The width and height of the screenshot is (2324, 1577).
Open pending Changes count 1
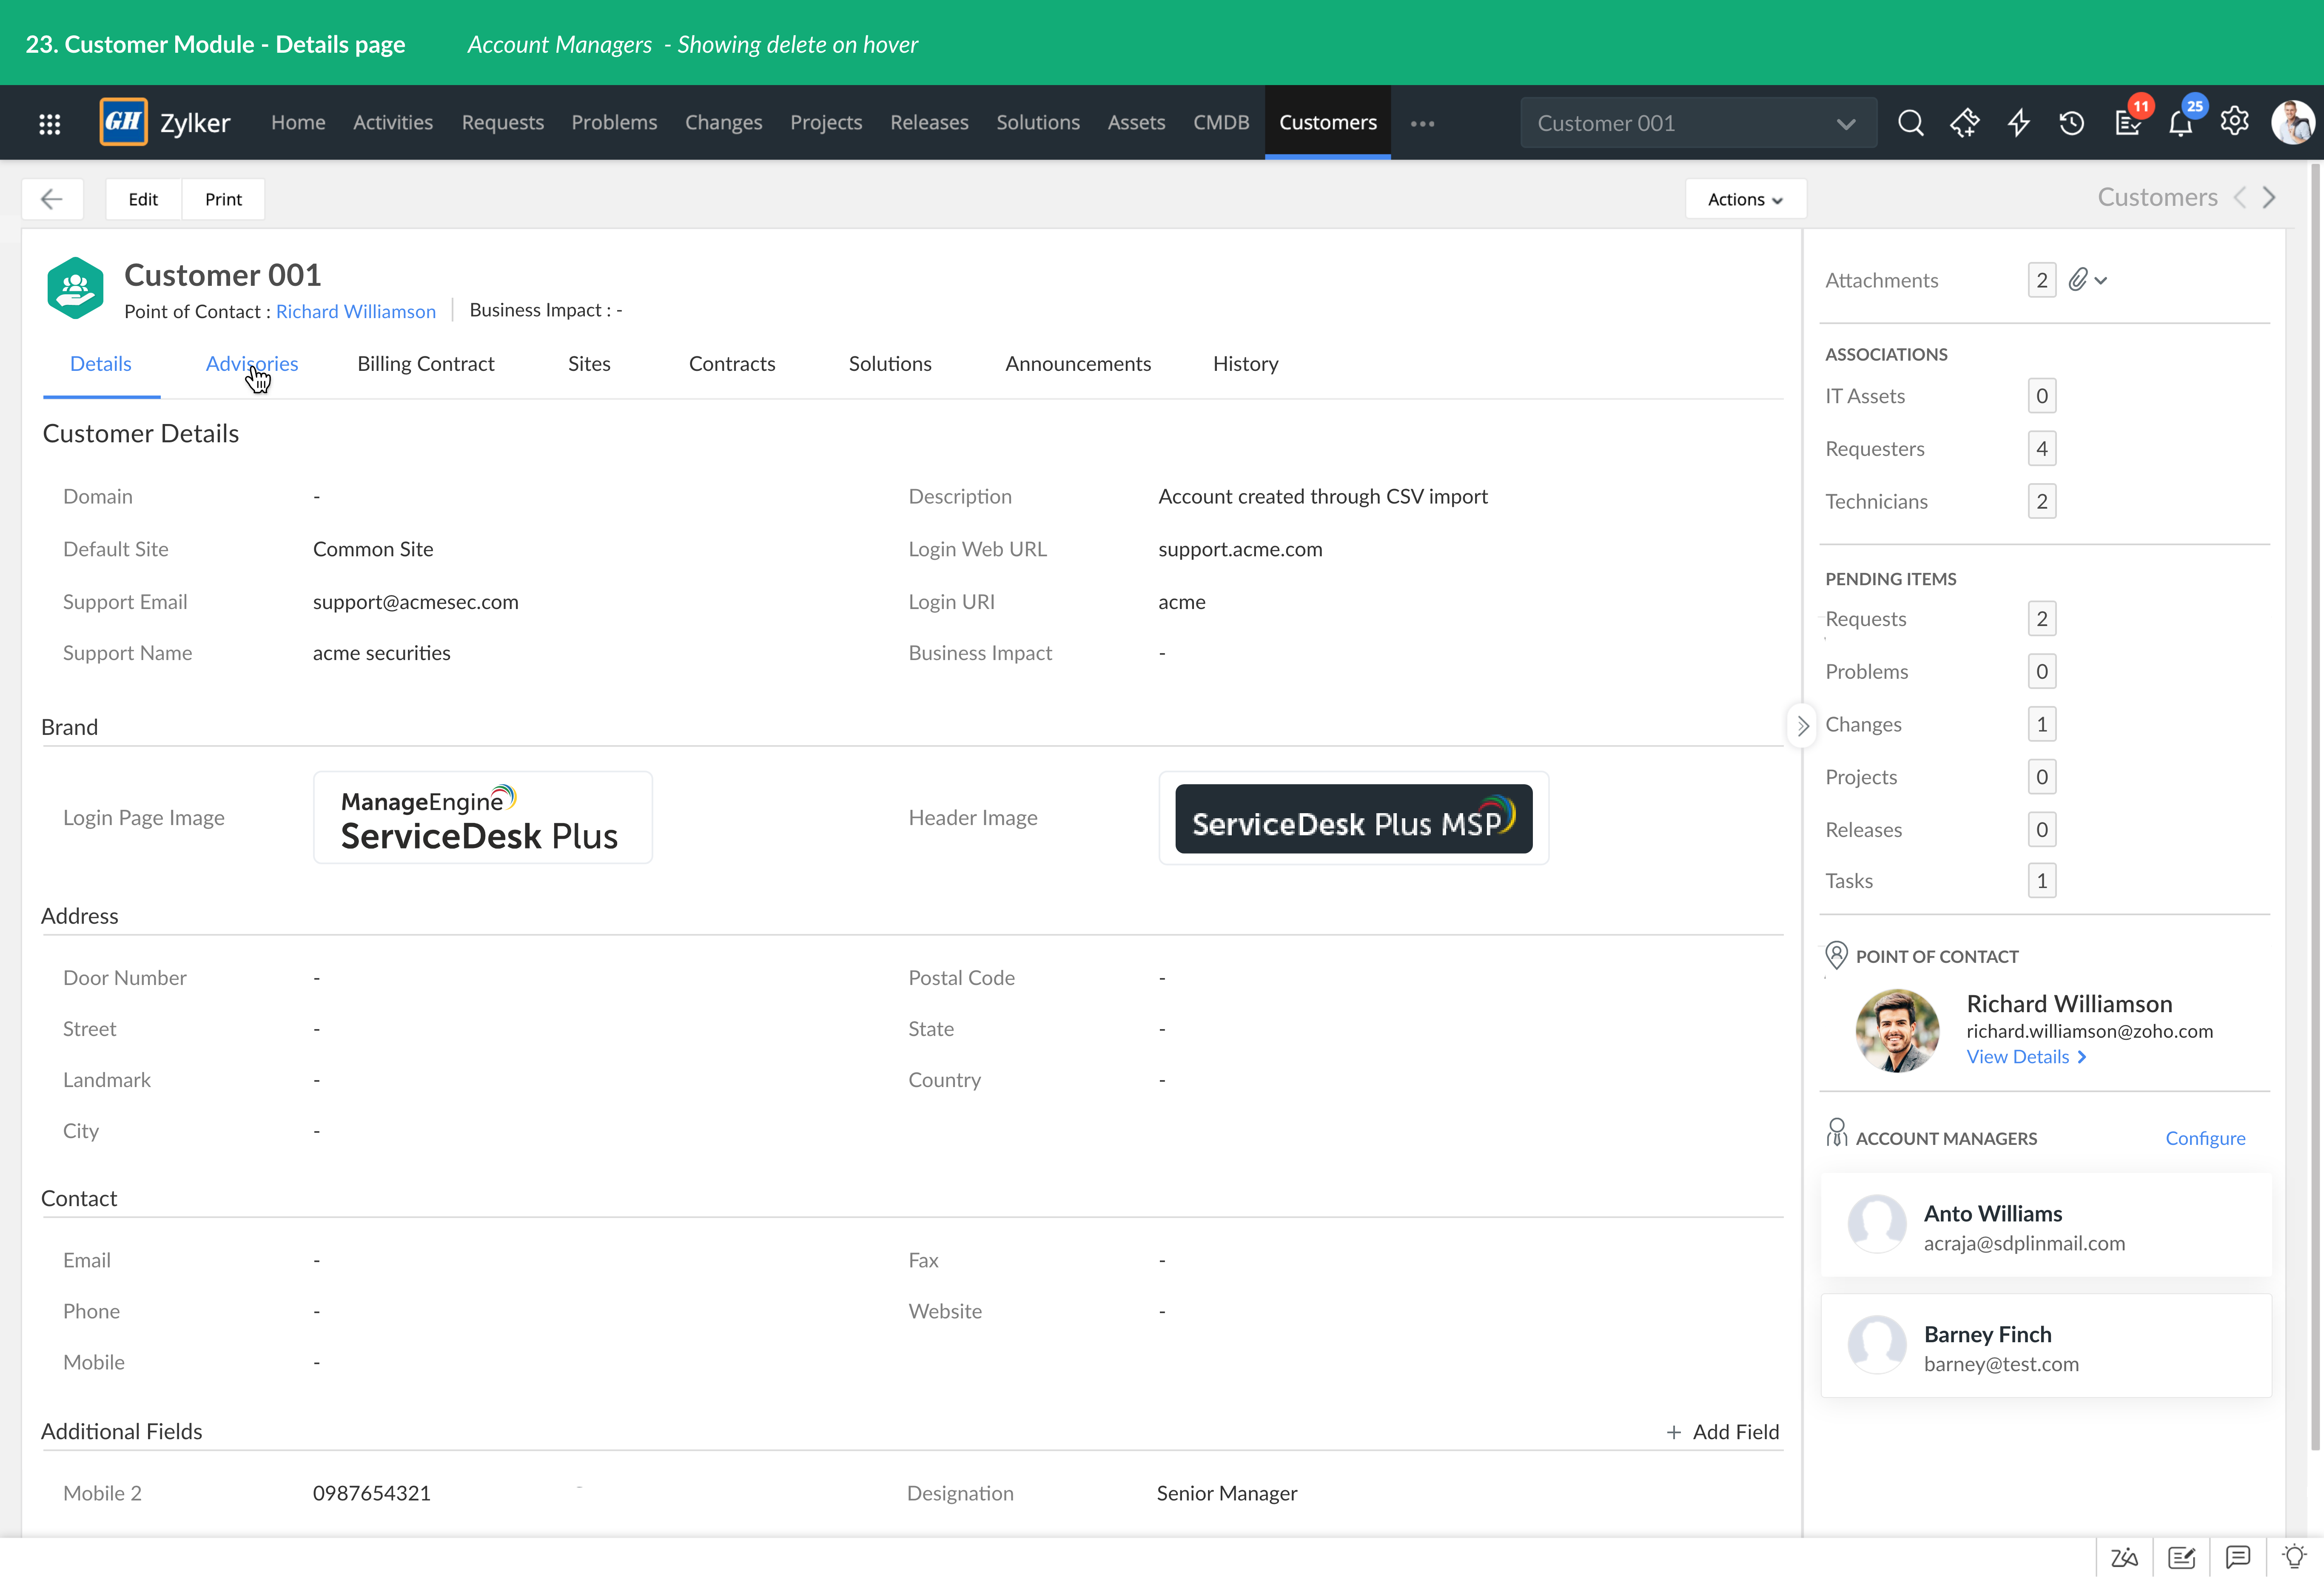[2042, 724]
